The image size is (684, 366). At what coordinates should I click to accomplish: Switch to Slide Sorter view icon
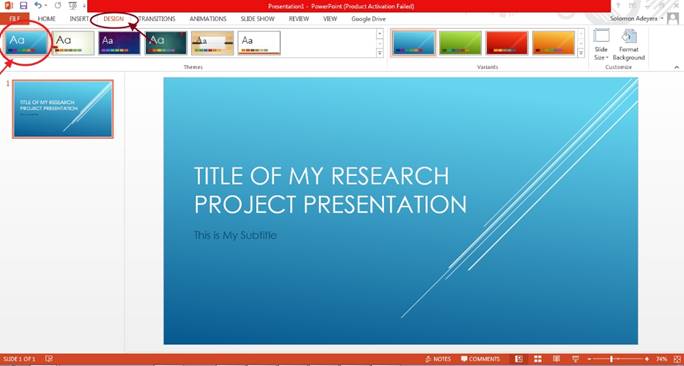(538, 359)
